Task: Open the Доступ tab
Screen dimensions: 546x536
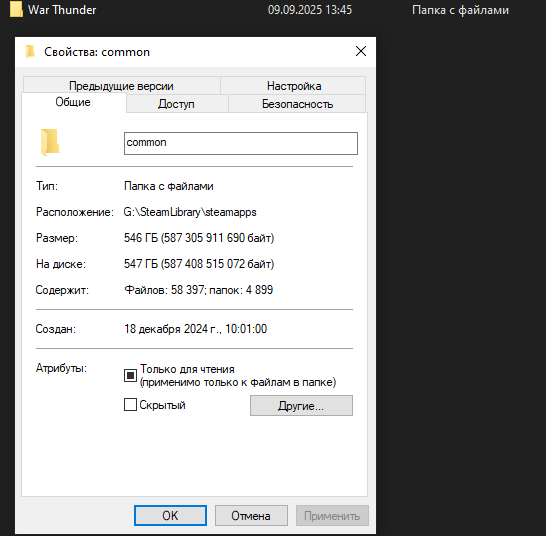Action: click(x=176, y=104)
